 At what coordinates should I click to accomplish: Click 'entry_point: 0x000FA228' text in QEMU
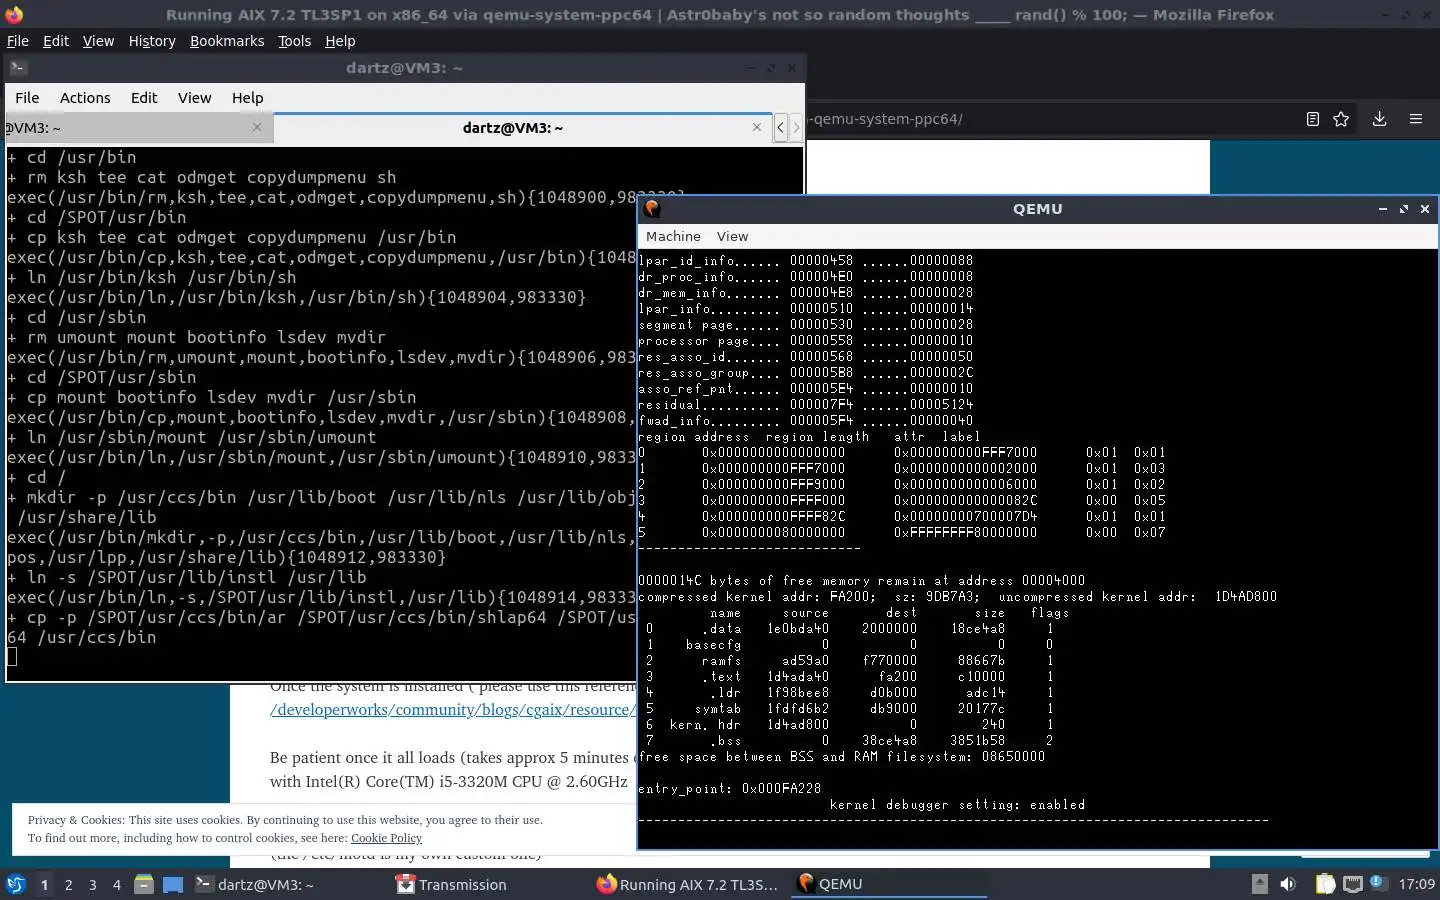point(729,788)
